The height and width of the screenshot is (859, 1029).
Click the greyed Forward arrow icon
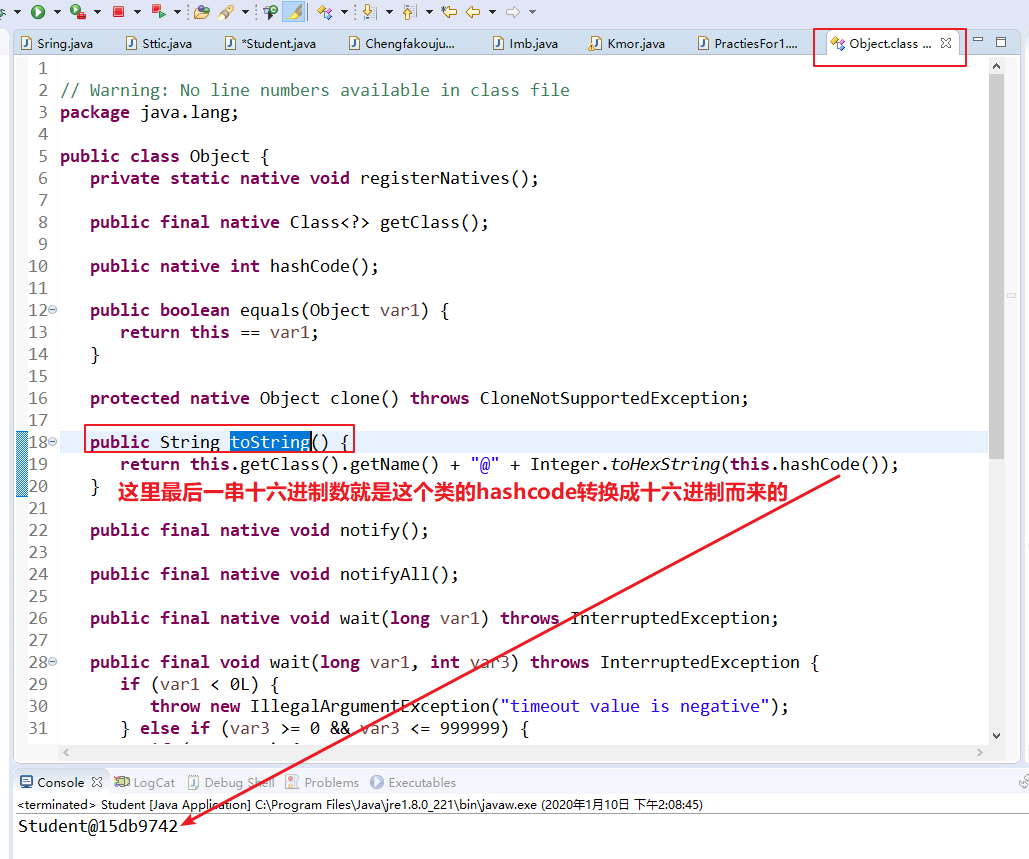point(513,12)
